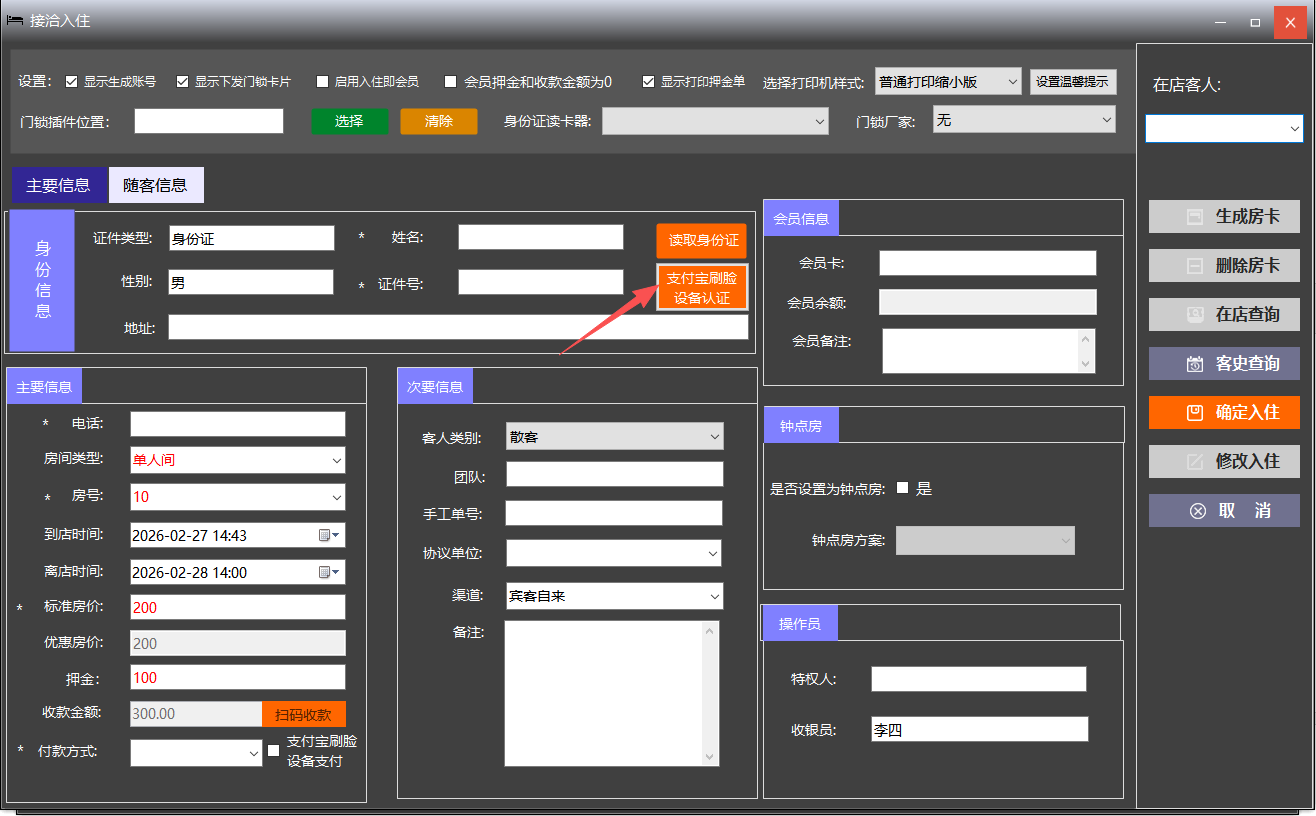The width and height of the screenshot is (1316, 816).
Task: Select the 主要信息 tab
Action: click(58, 185)
